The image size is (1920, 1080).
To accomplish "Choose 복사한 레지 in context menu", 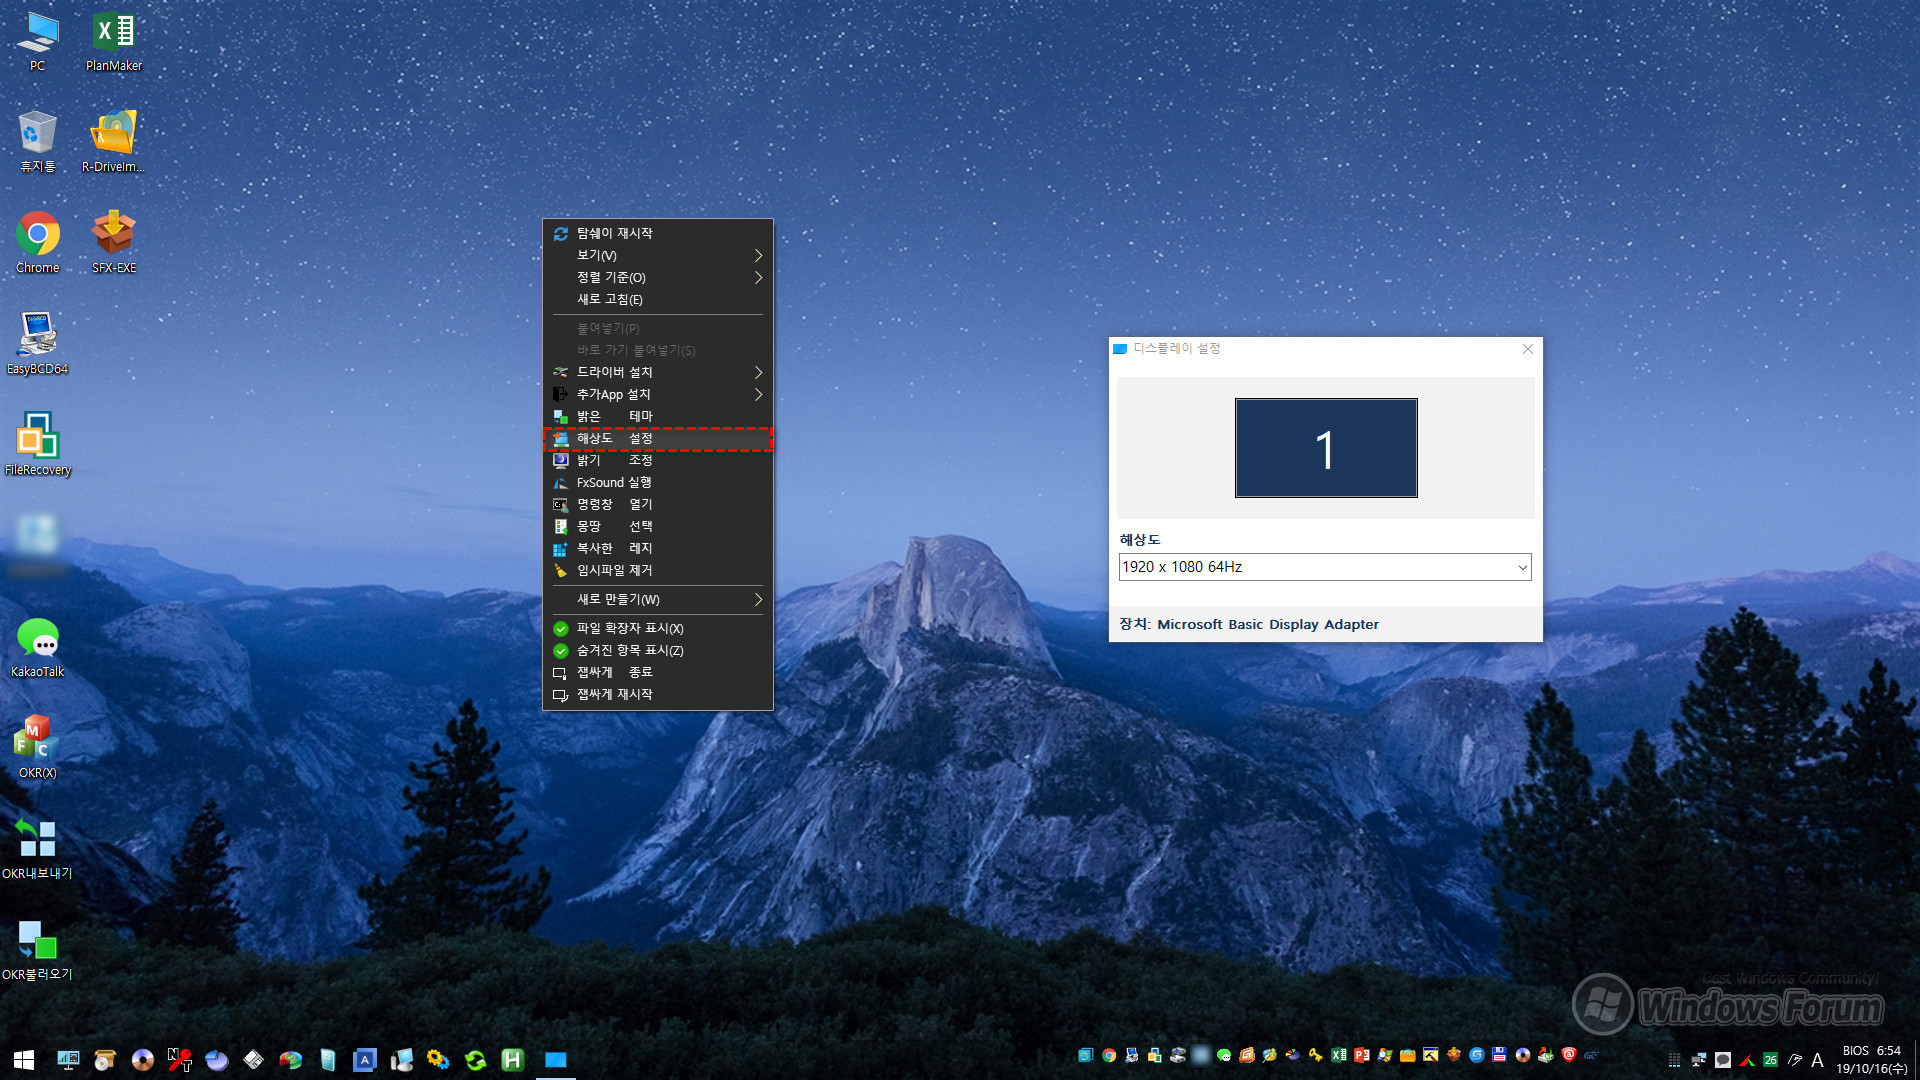I will pyautogui.click(x=658, y=548).
